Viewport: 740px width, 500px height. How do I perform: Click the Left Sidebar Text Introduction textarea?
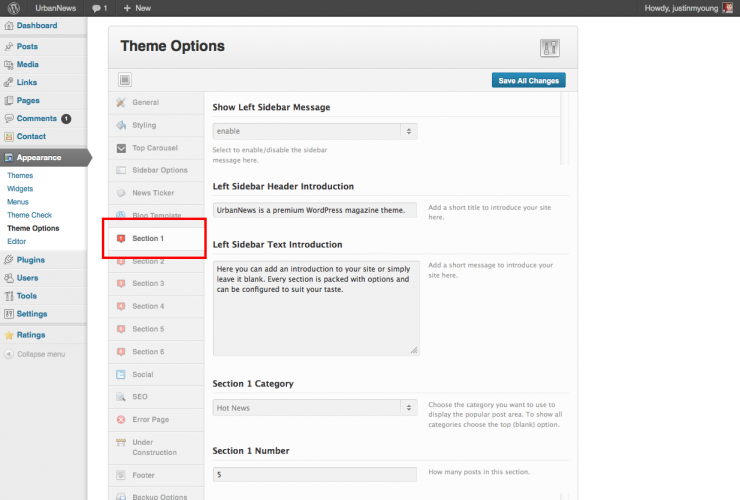pos(315,308)
